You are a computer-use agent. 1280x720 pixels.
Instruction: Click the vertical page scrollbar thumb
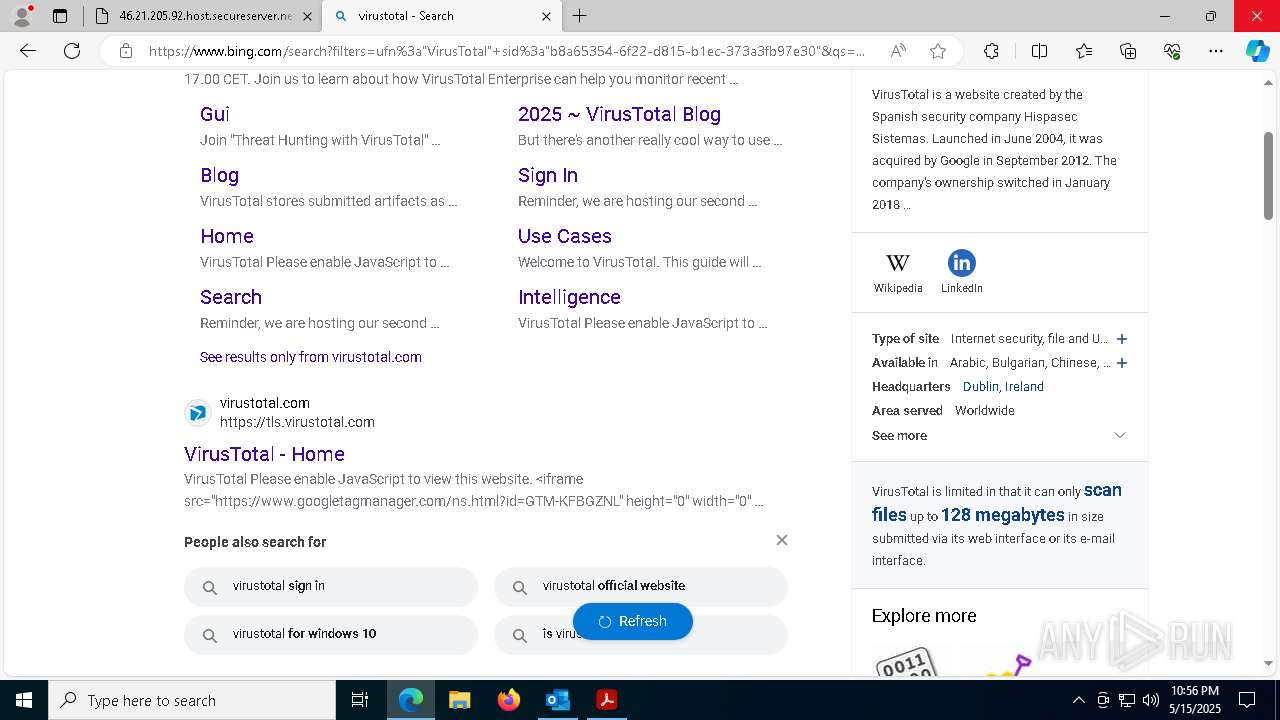[1269, 175]
